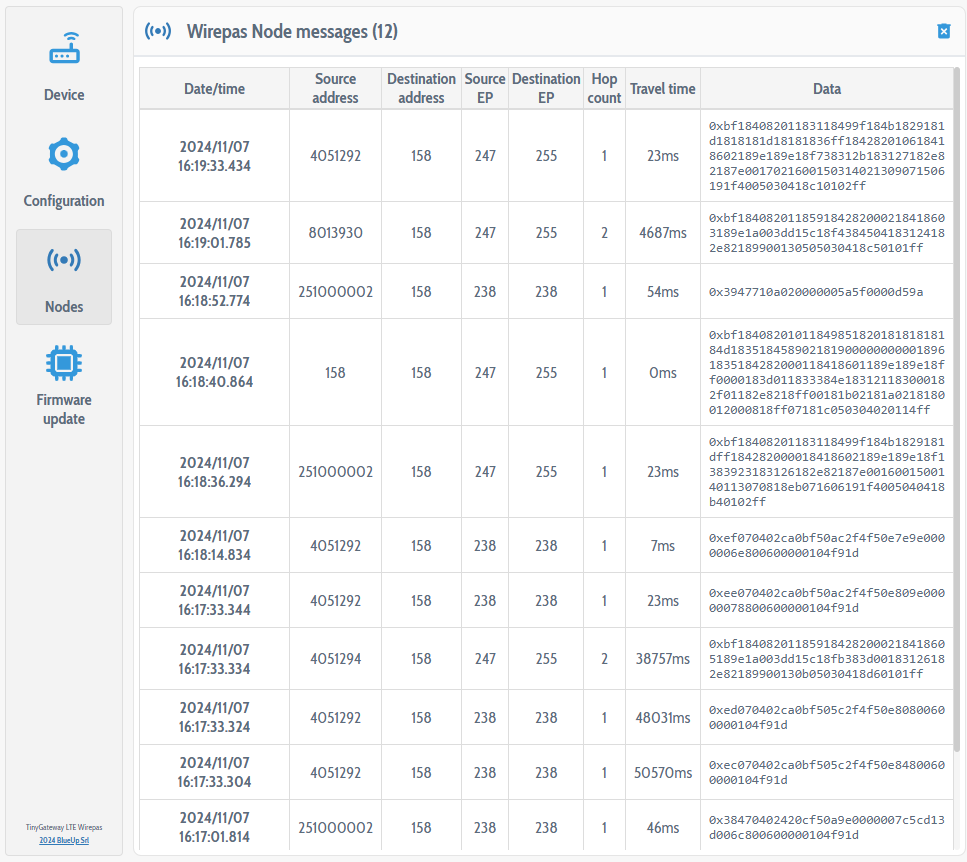967x862 pixels.
Task: Select the row timestamped 16:19:33.434
Action: [x=214, y=156]
